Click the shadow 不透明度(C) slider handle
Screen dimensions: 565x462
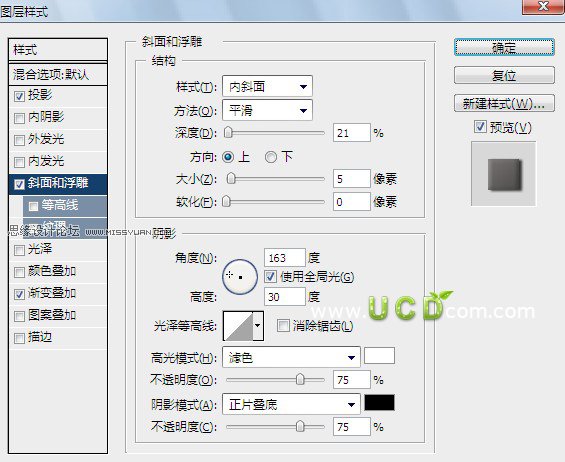coord(300,427)
